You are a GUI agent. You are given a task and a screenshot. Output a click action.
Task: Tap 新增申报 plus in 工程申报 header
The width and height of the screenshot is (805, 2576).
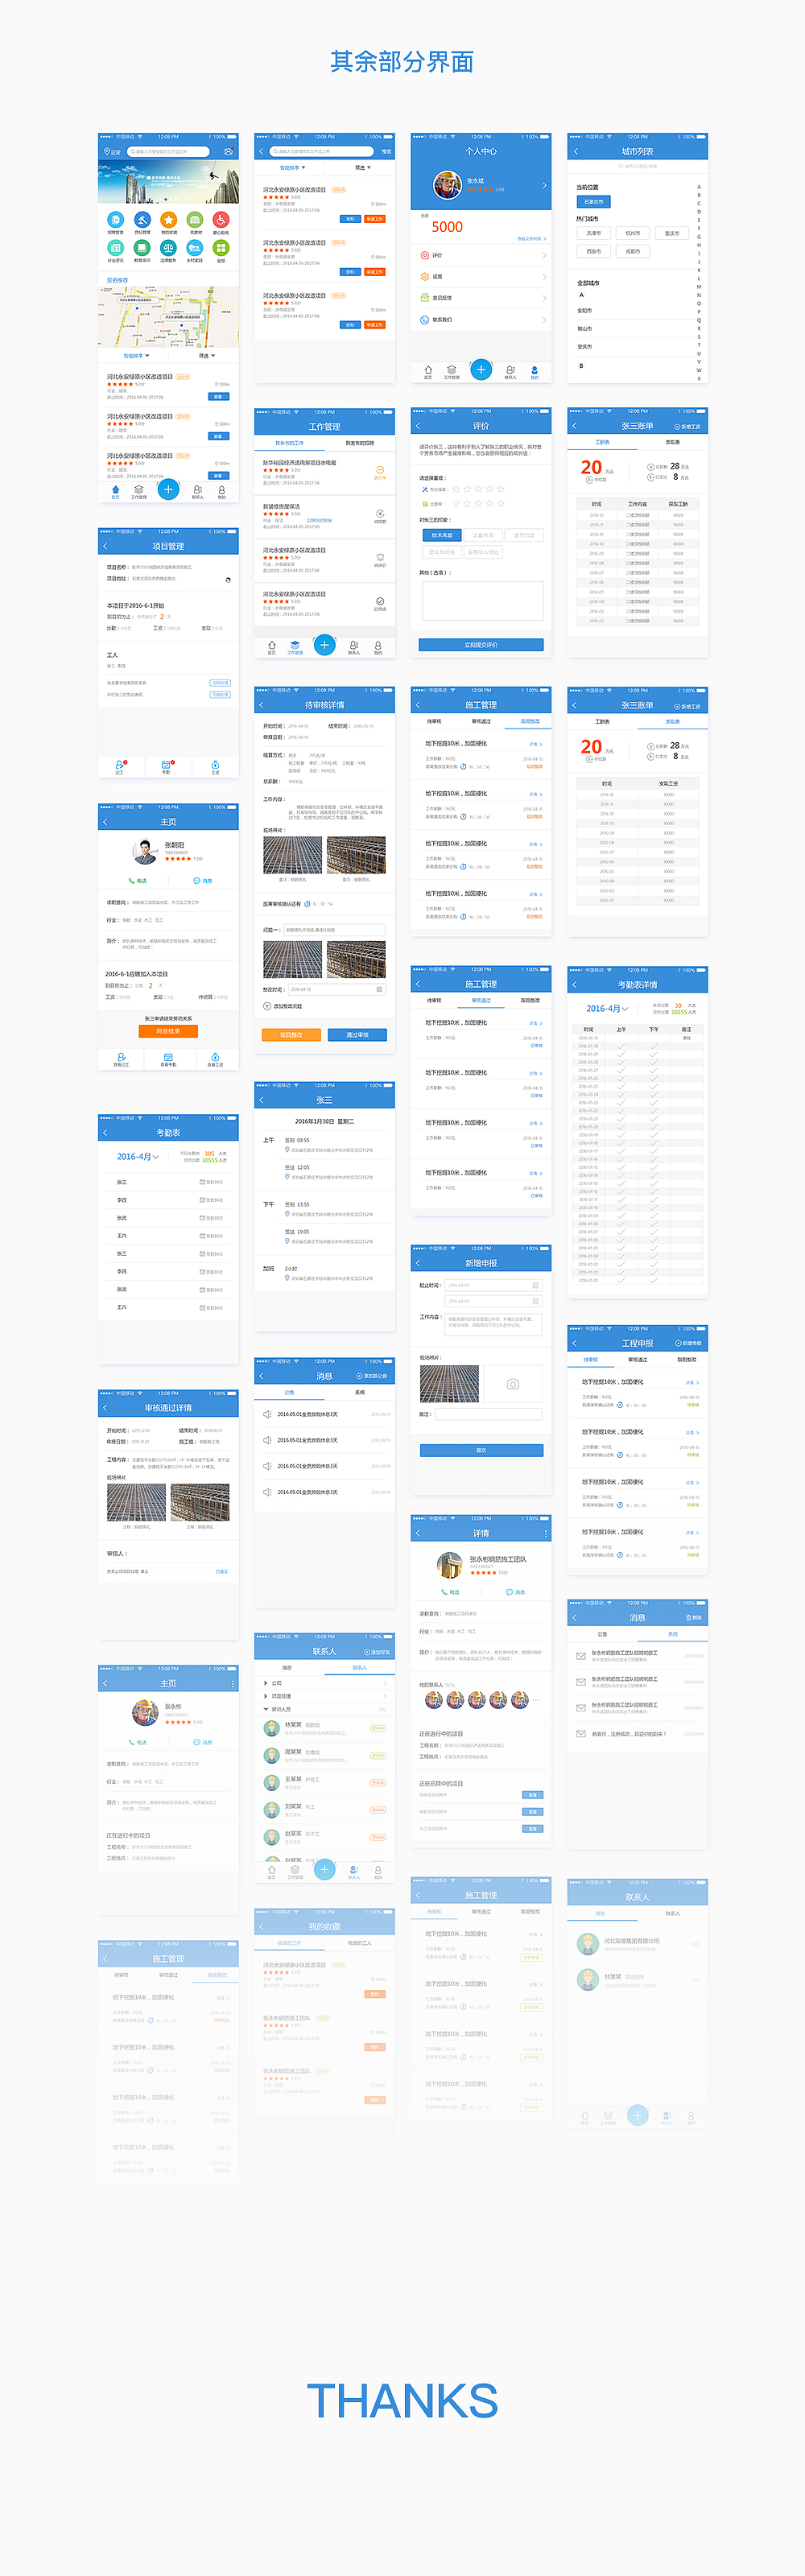point(688,1343)
